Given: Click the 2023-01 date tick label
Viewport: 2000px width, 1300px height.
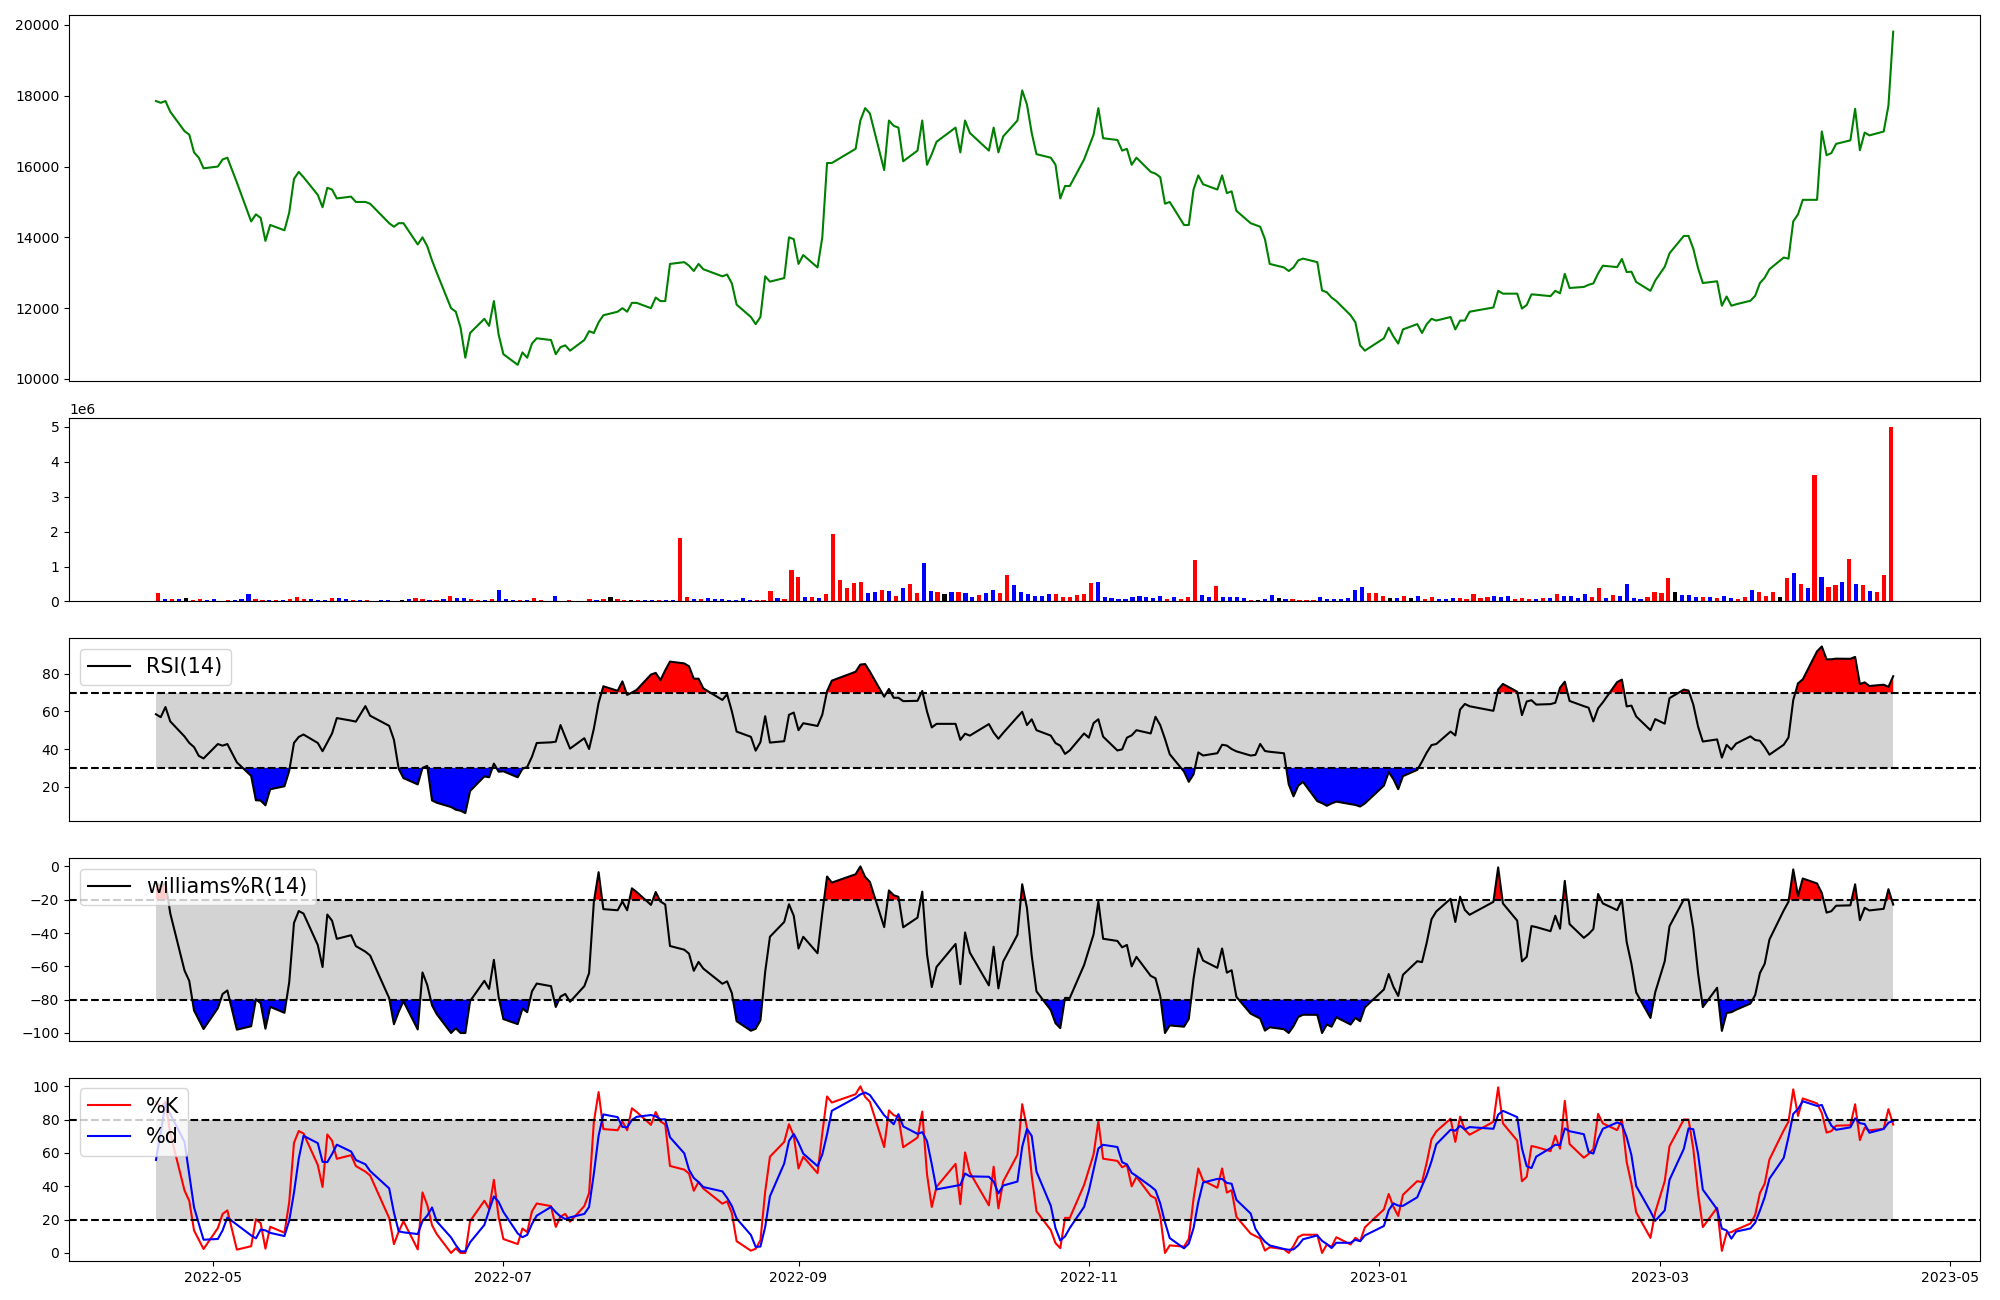Looking at the screenshot, I should (1379, 1277).
